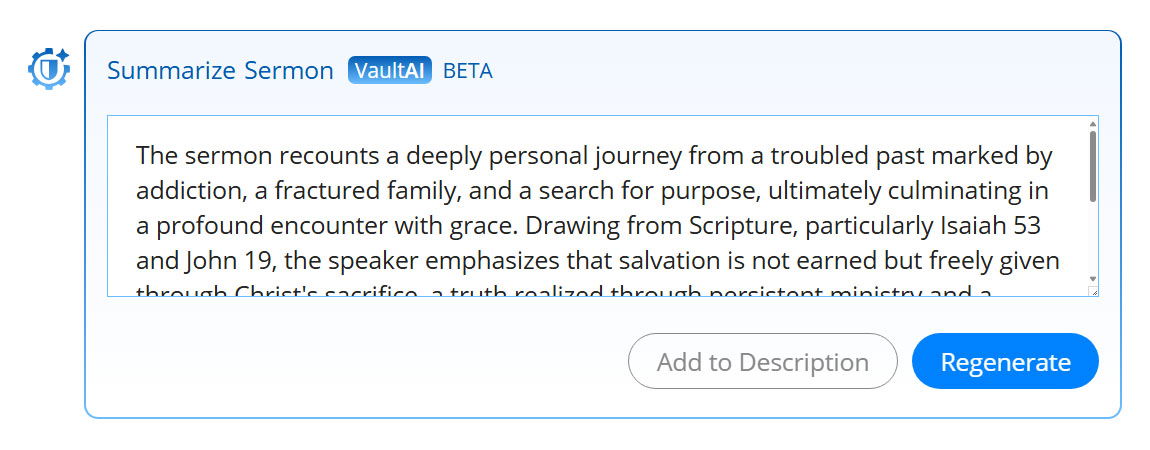
Task: Click the summary scrollbar thumb
Action: (x=1093, y=166)
